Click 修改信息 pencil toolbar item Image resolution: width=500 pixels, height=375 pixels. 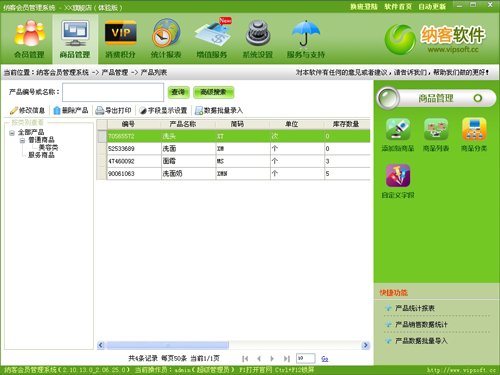coord(28,110)
